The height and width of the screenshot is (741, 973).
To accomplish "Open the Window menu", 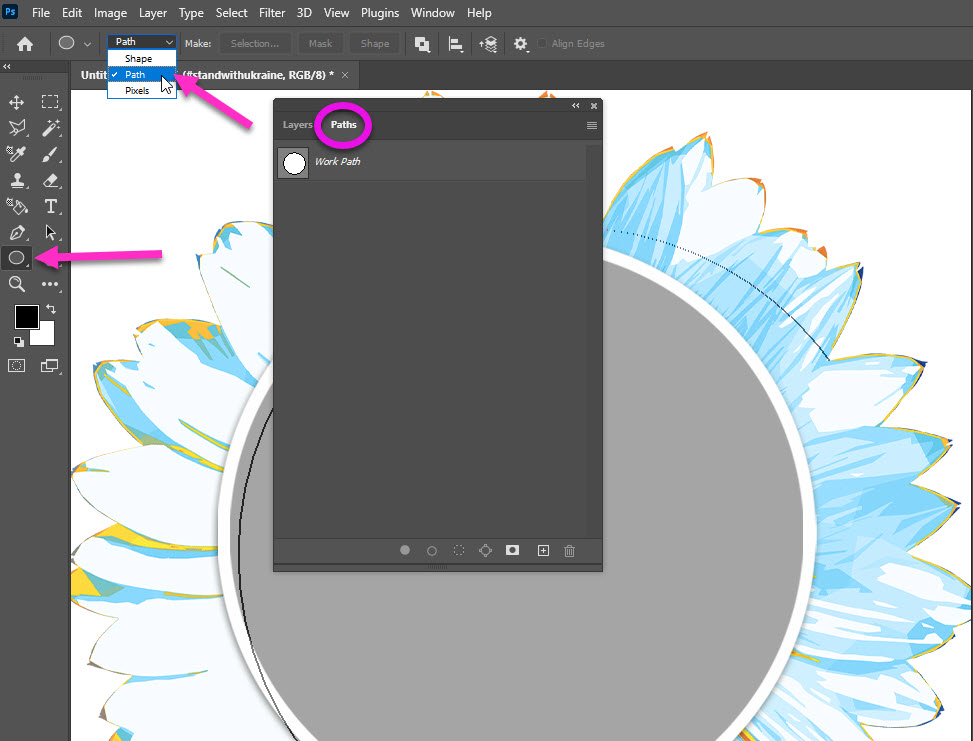I will coord(433,12).
